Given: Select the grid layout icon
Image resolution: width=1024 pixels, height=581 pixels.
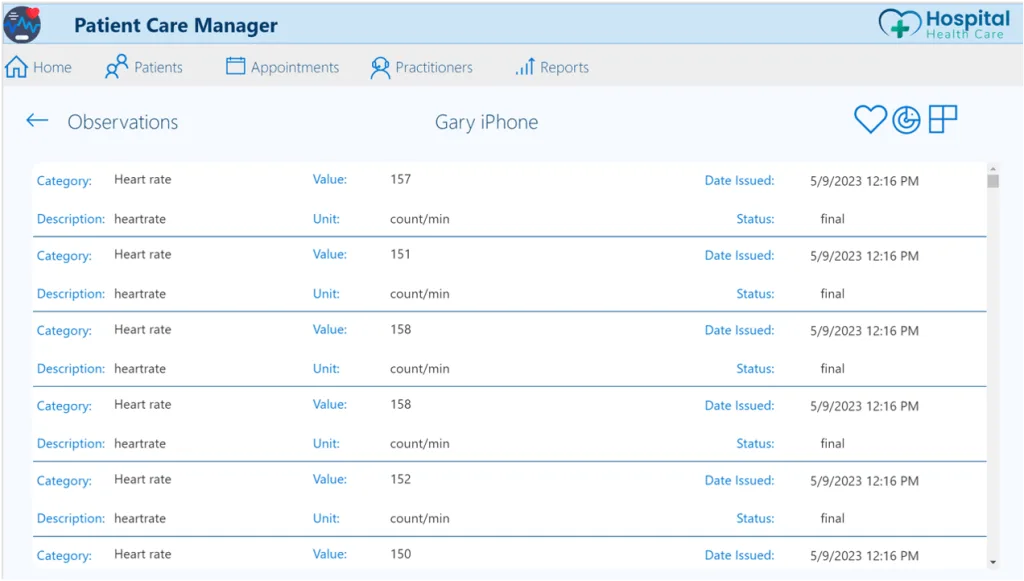Looking at the screenshot, I should (942, 119).
